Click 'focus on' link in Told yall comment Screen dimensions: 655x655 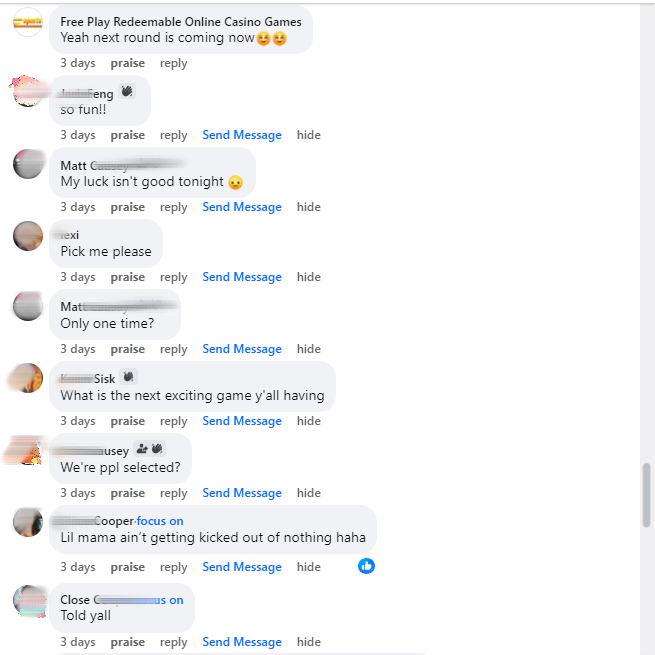168,600
